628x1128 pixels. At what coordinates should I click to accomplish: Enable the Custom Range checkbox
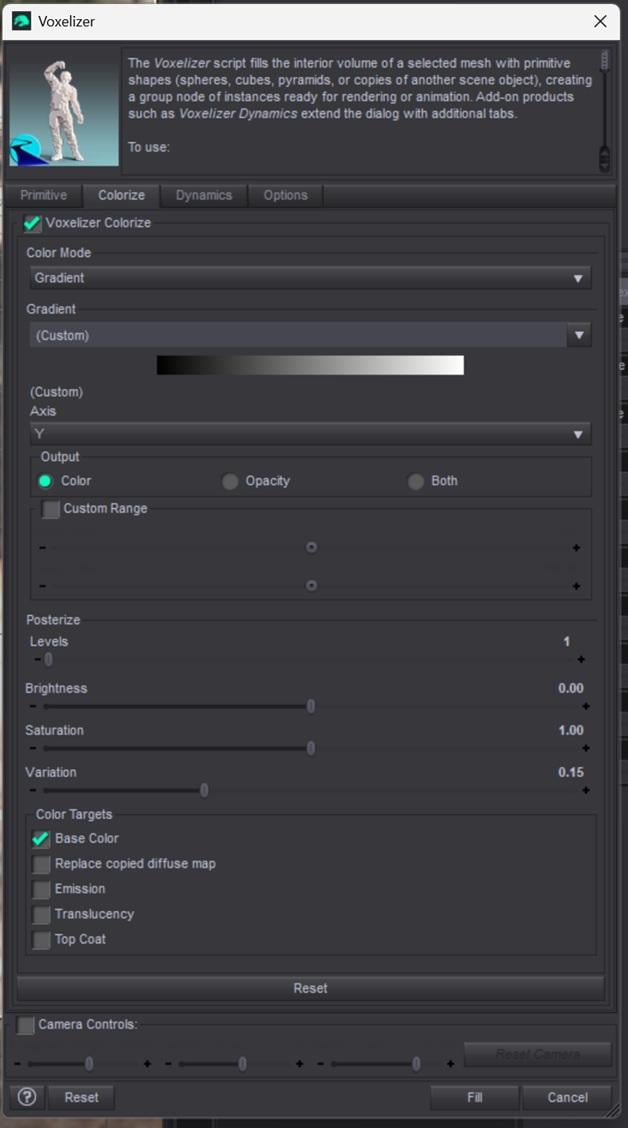(51, 509)
